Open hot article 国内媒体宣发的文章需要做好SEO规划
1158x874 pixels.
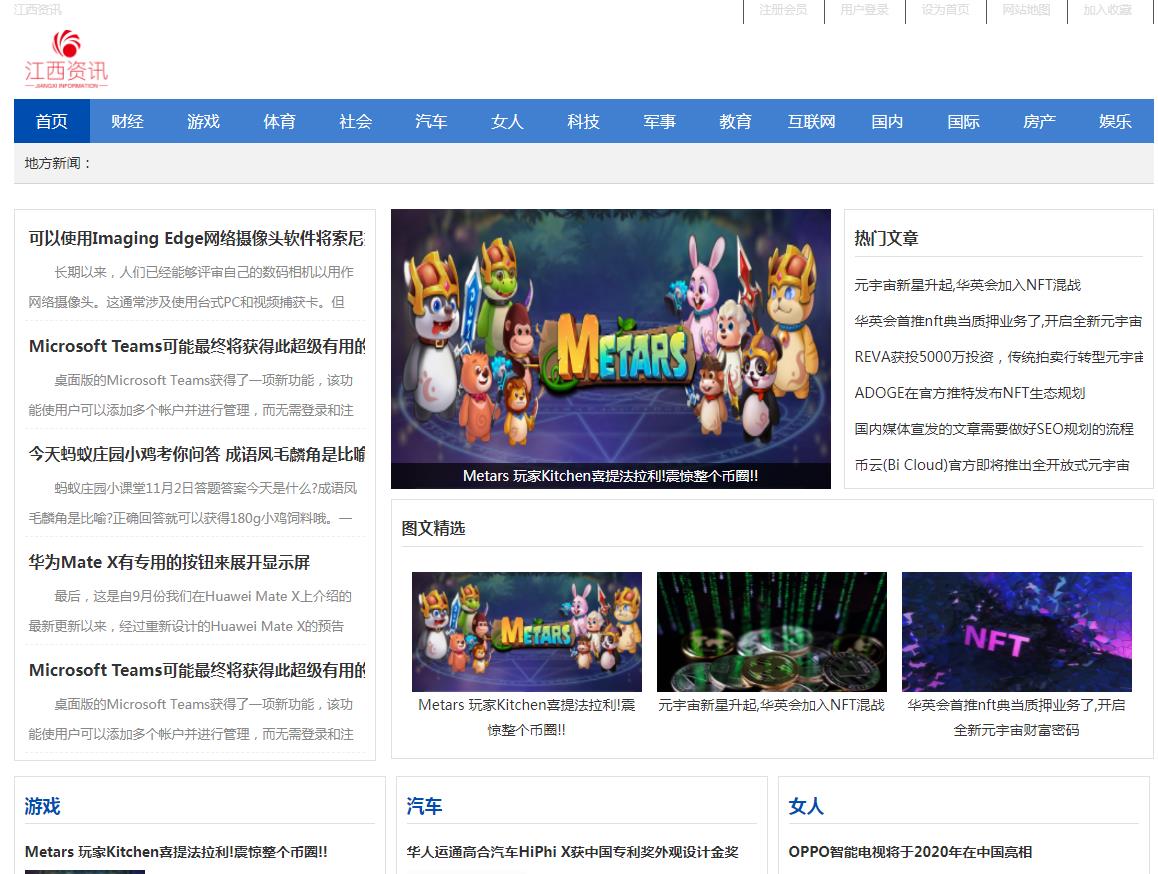point(994,429)
